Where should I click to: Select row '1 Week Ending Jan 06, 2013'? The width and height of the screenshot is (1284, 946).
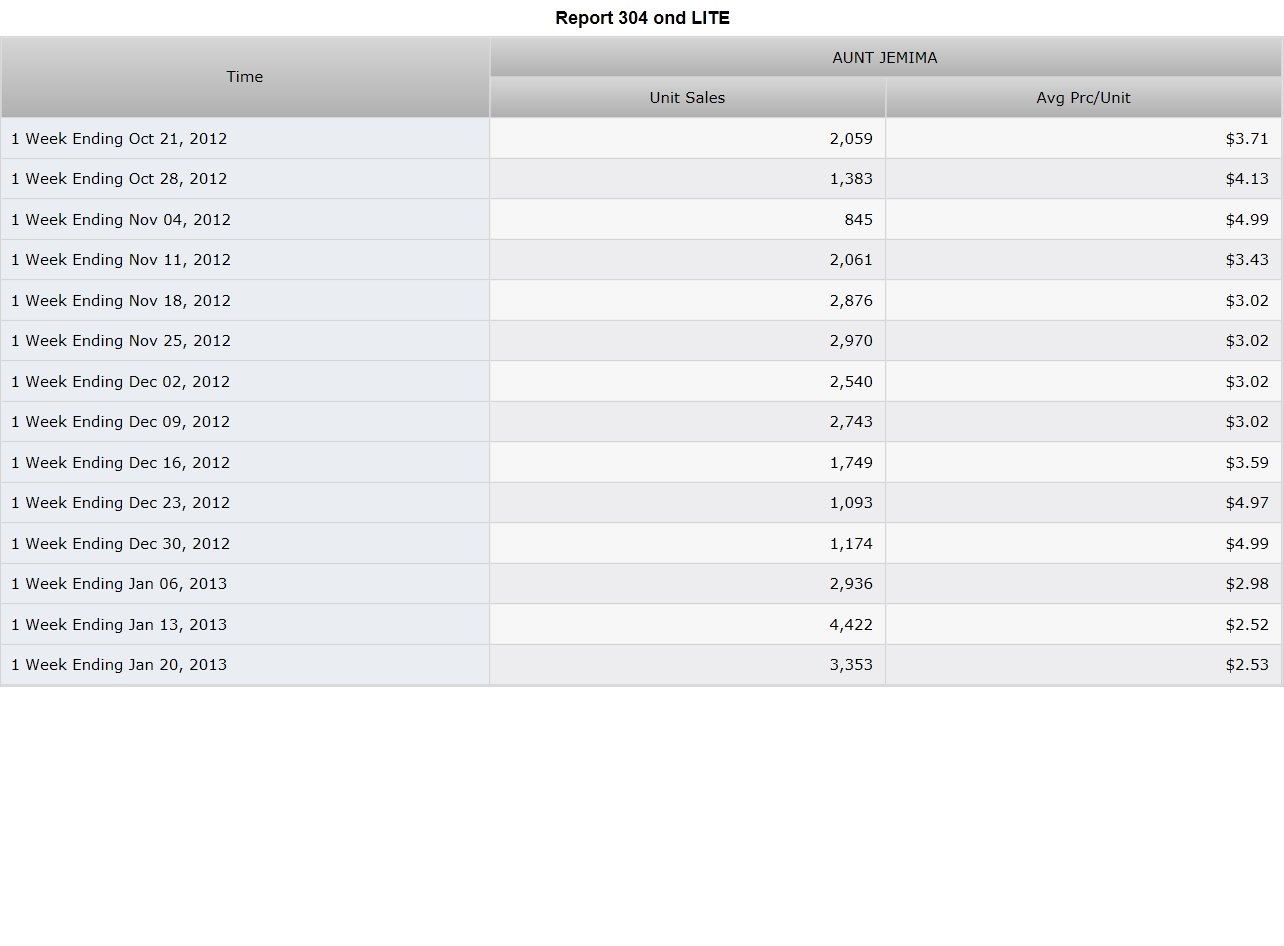641,584
